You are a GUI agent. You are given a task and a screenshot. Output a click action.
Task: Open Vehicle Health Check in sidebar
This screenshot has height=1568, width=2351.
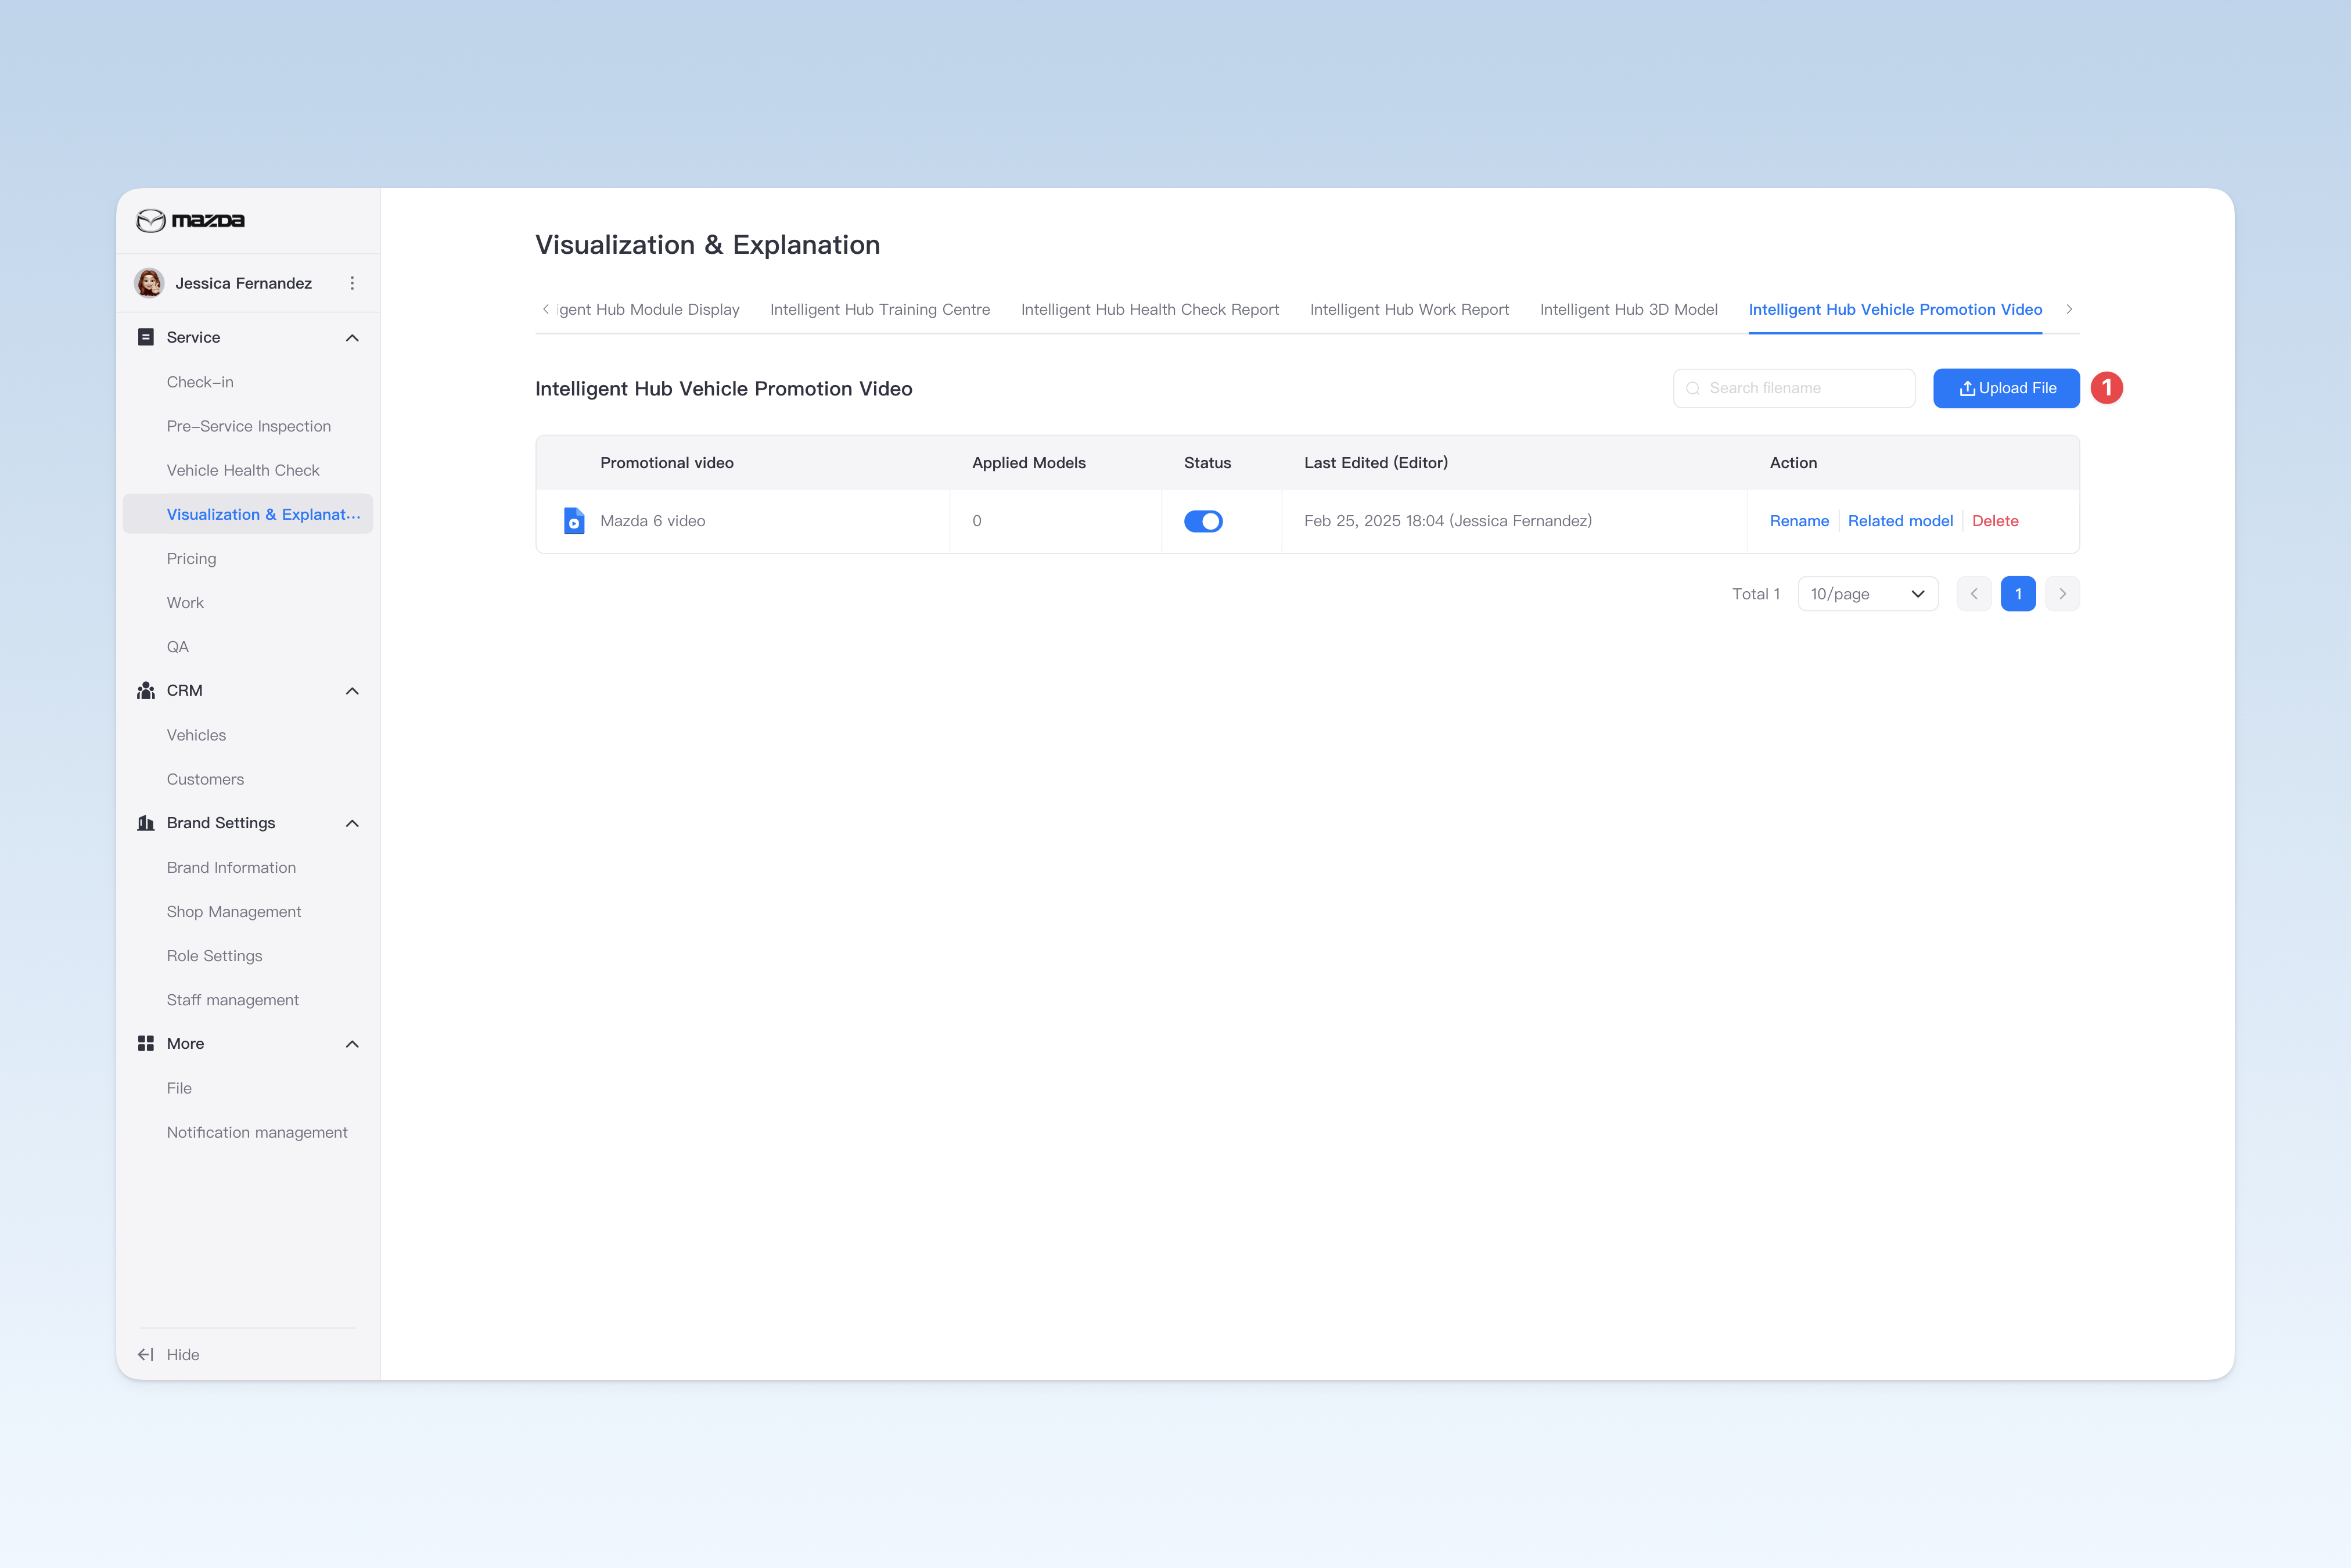243,470
